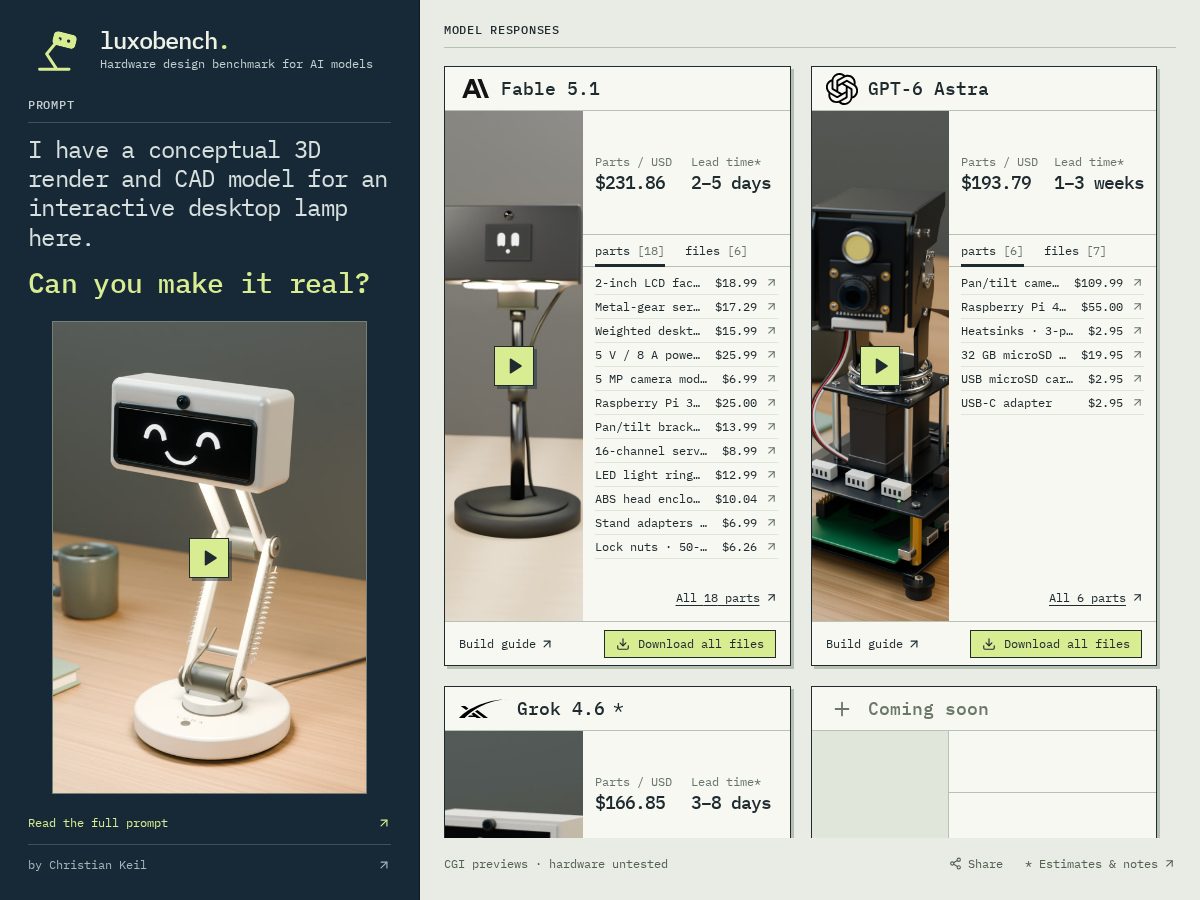Click the xAI logo beside Grok 4.6

(480, 709)
